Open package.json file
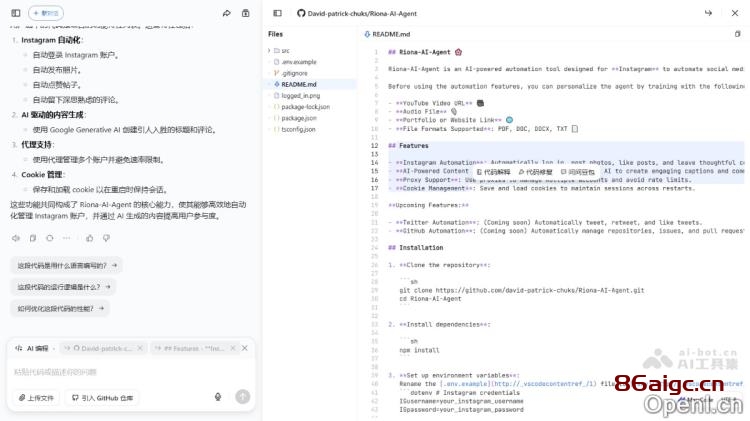Image resolution: width=750 pixels, height=421 pixels. click(x=299, y=118)
